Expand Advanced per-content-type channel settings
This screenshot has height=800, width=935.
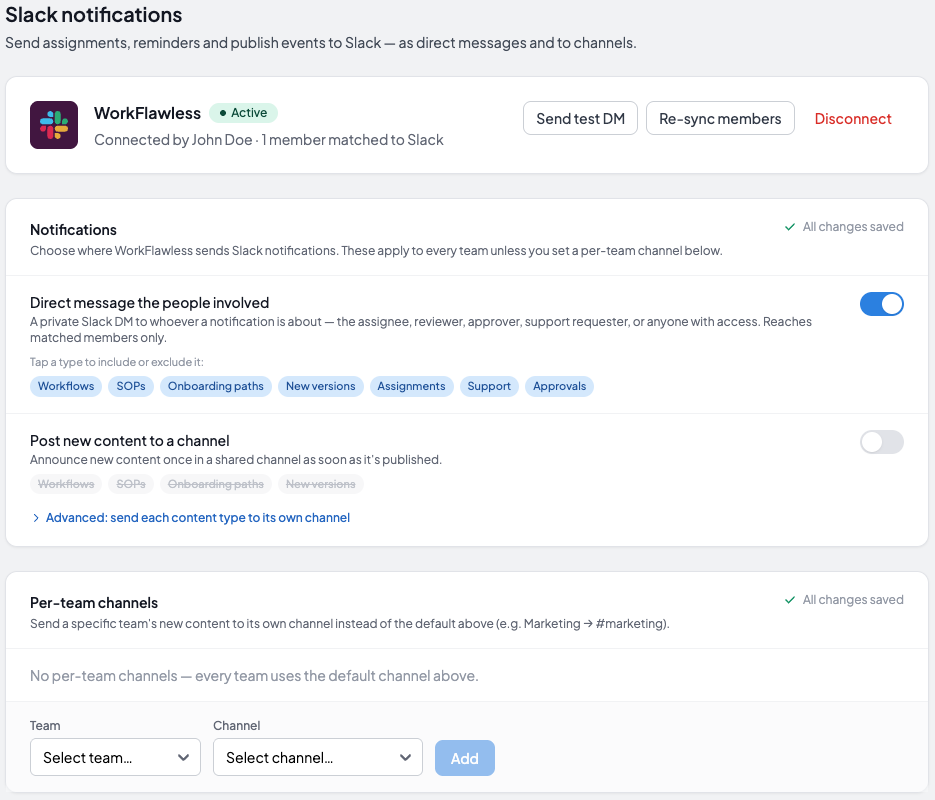click(191, 517)
